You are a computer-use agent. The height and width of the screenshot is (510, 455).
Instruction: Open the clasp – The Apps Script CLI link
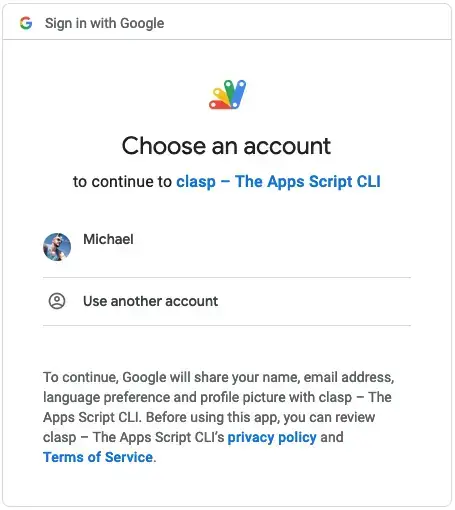pos(278,182)
